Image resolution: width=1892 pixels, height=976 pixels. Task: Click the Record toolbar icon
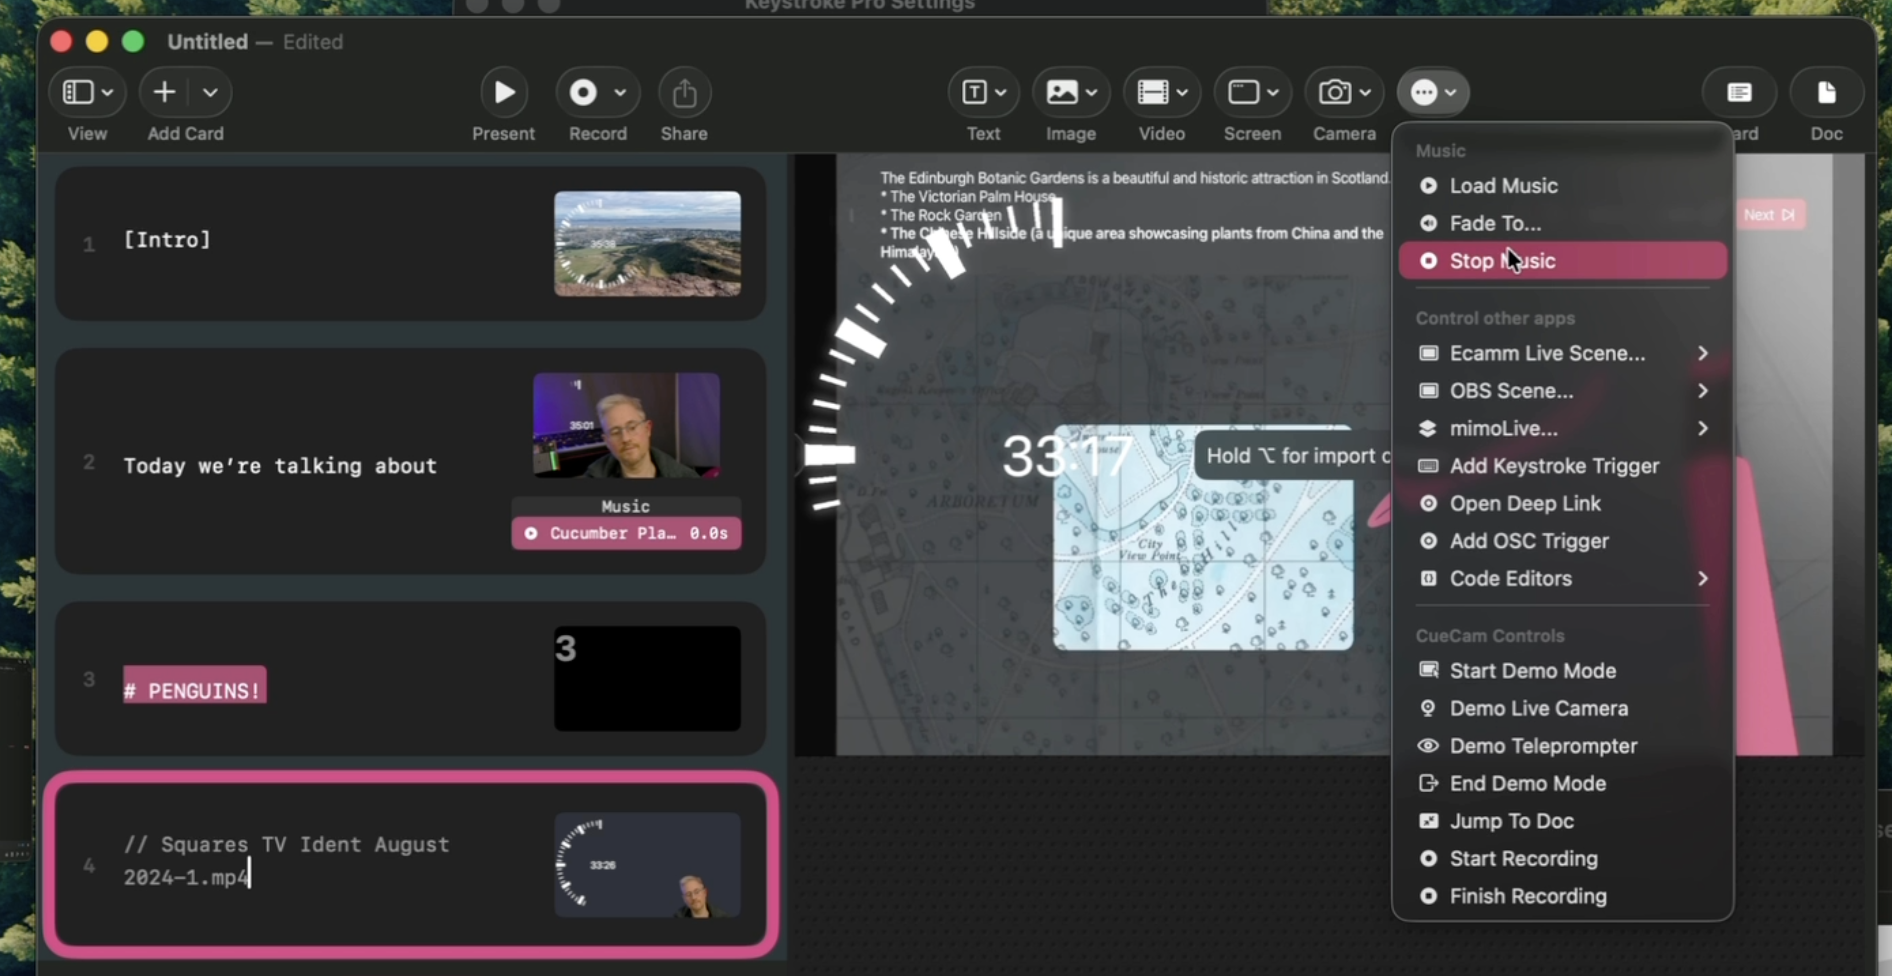(x=584, y=92)
